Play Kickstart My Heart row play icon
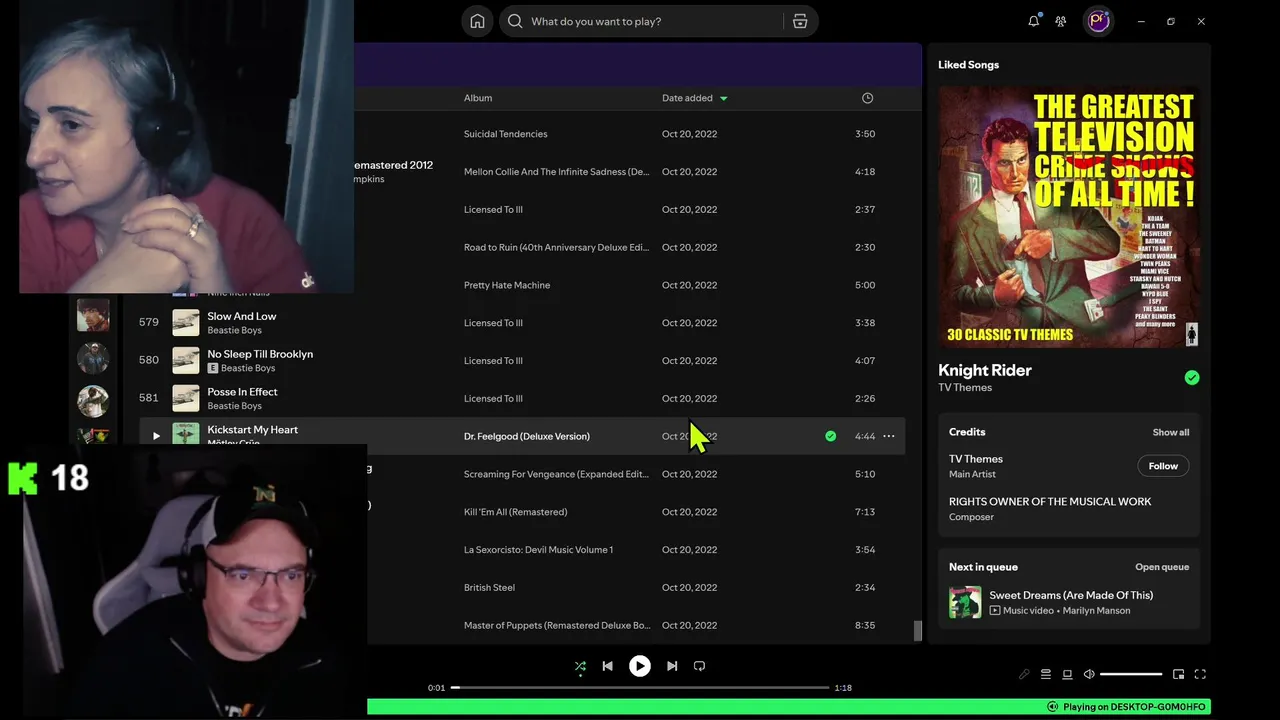This screenshot has height=720, width=1280. [156, 436]
